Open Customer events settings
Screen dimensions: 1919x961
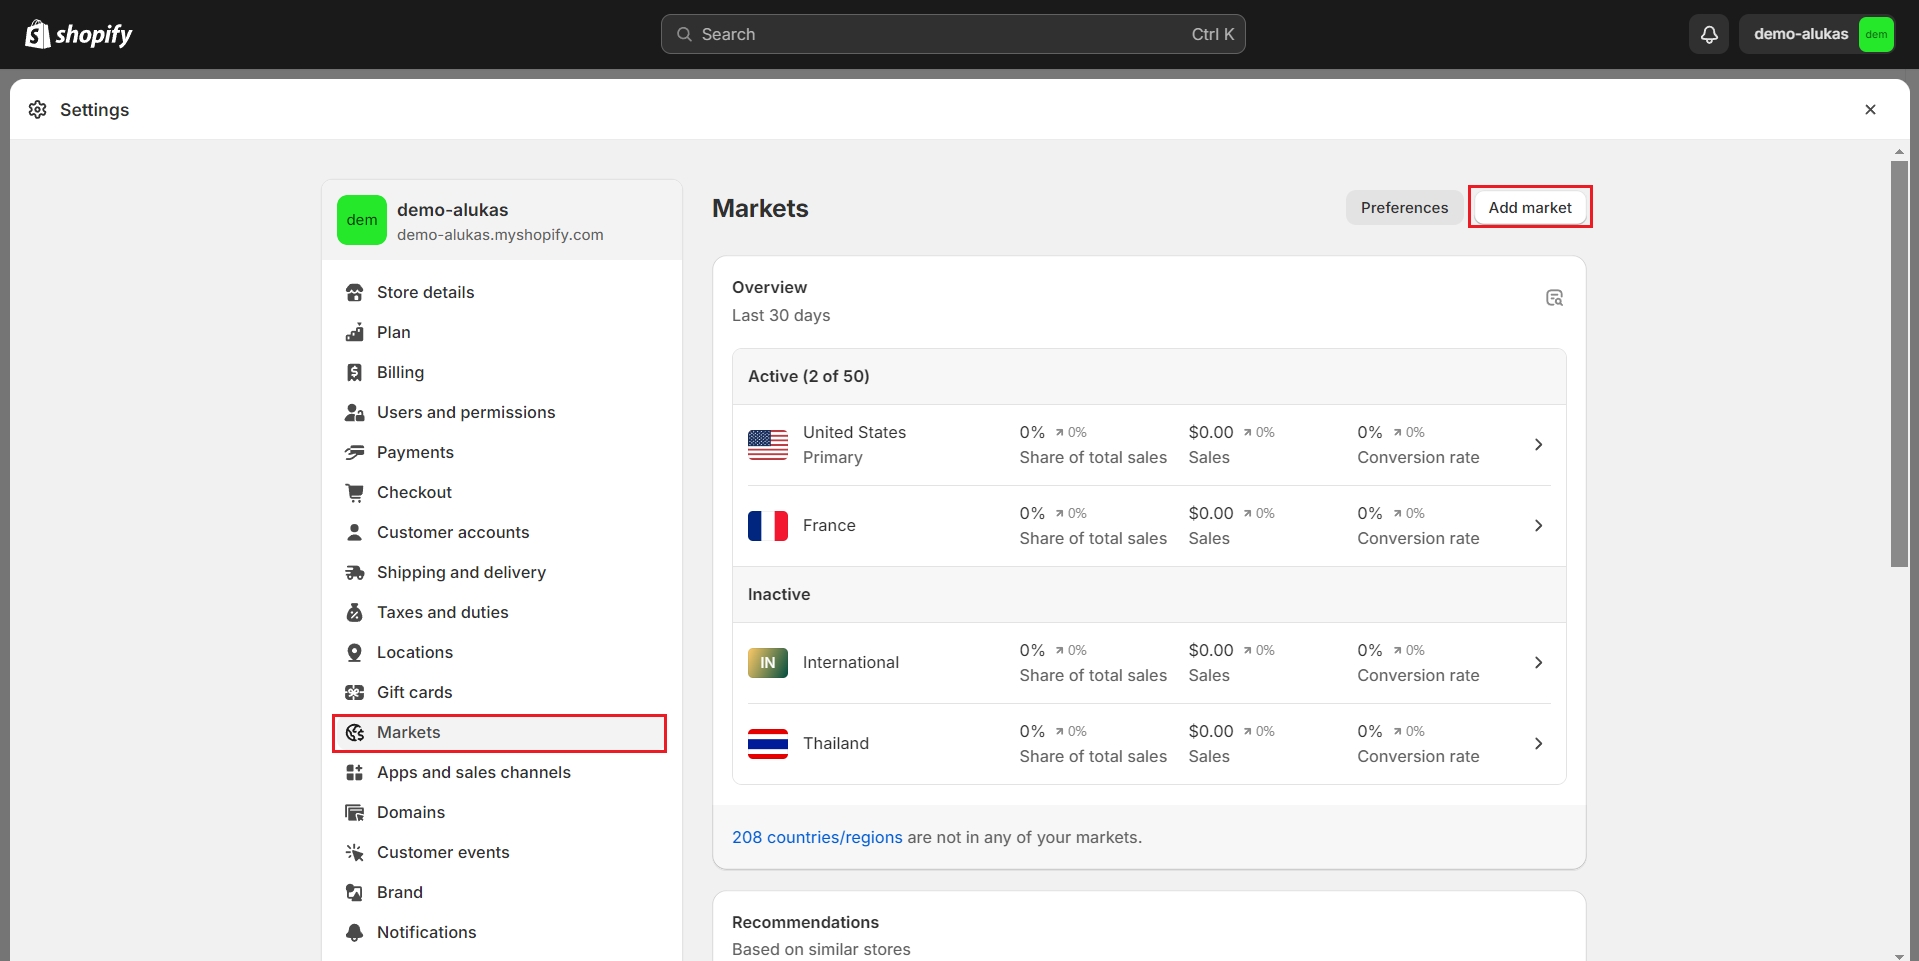pos(442,853)
